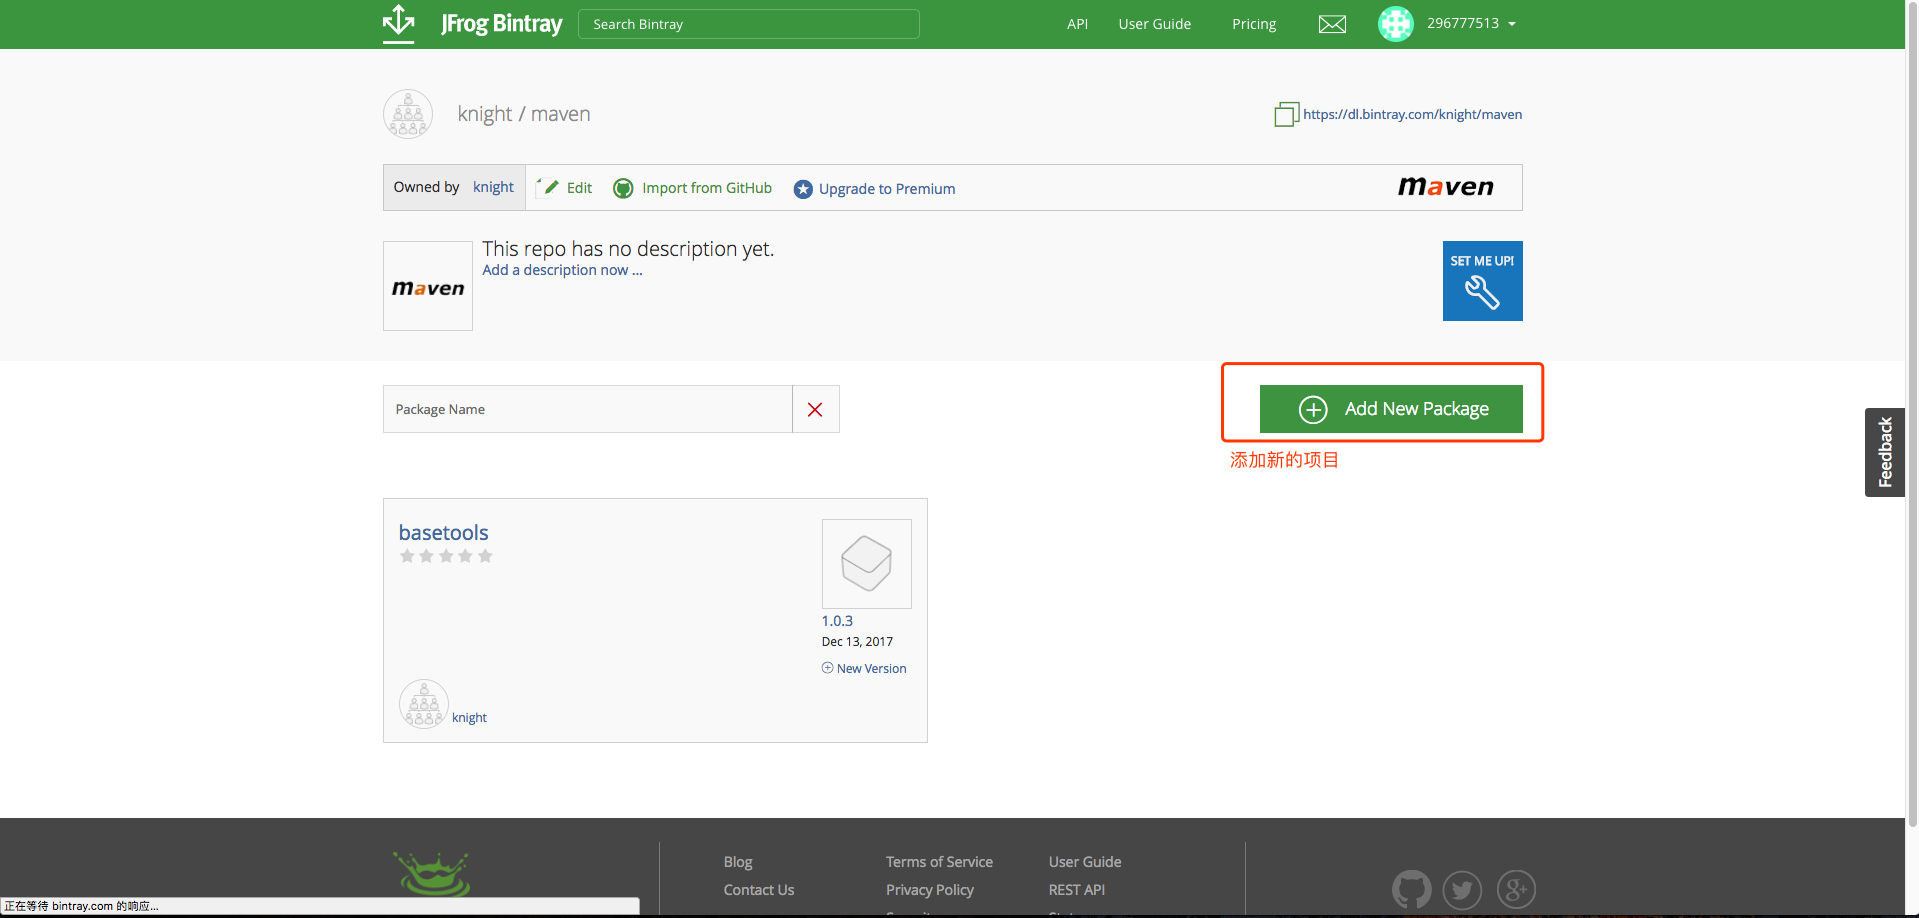Open the GitHub icon in the footer

1411,889
